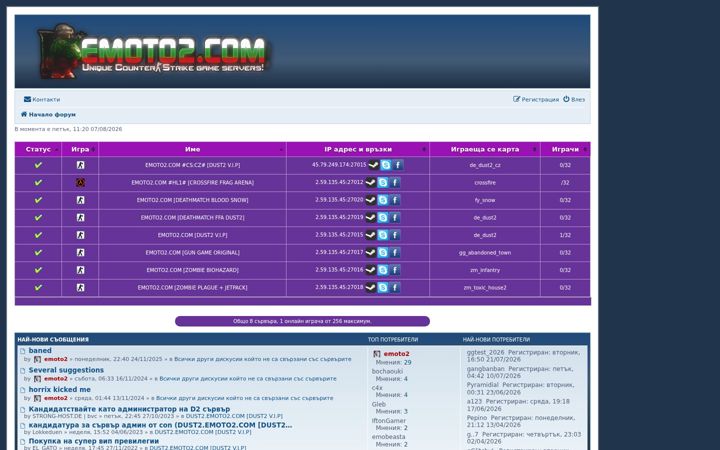Open the Контакти link

click(x=42, y=99)
